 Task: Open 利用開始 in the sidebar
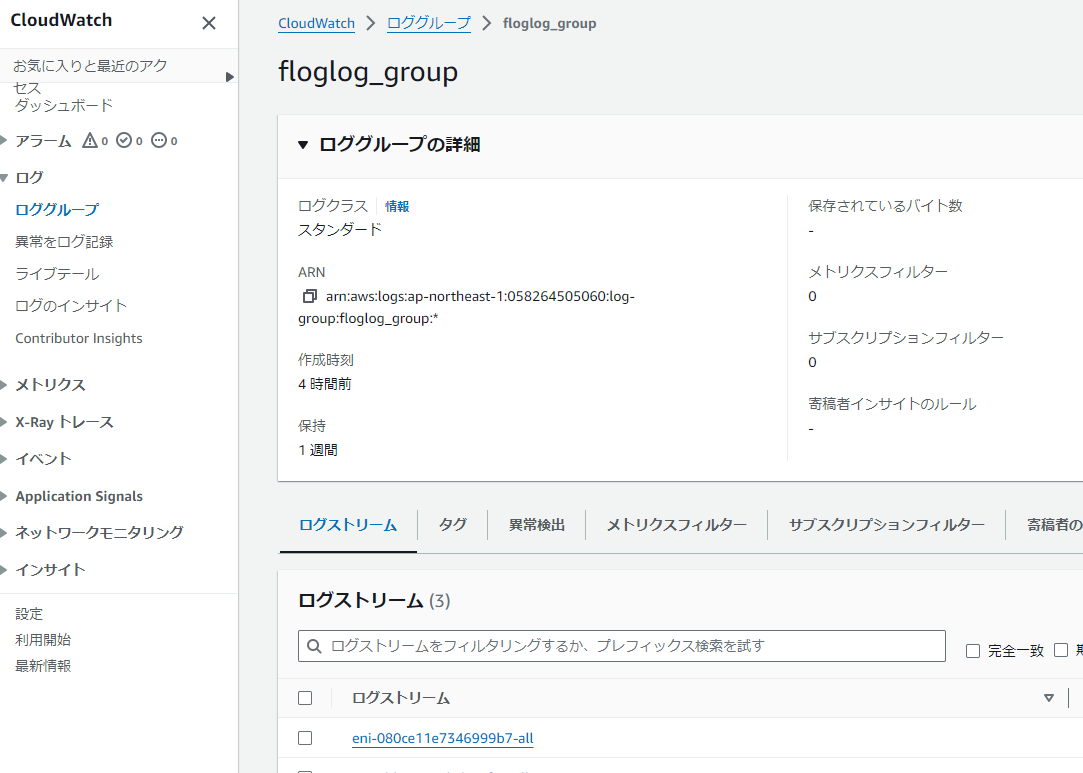click(43, 640)
